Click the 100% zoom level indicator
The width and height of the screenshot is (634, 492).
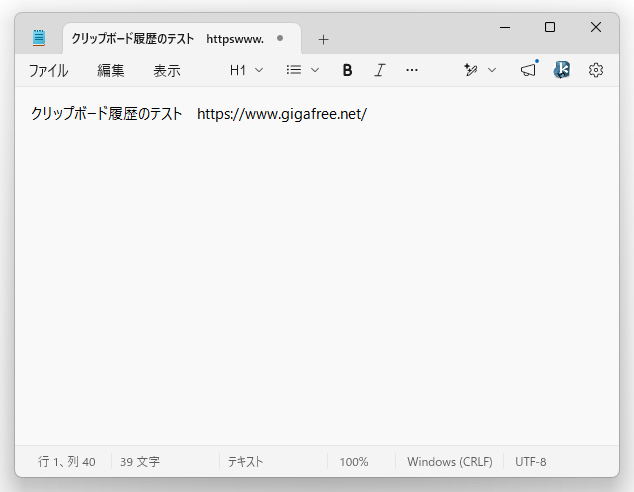pos(354,462)
